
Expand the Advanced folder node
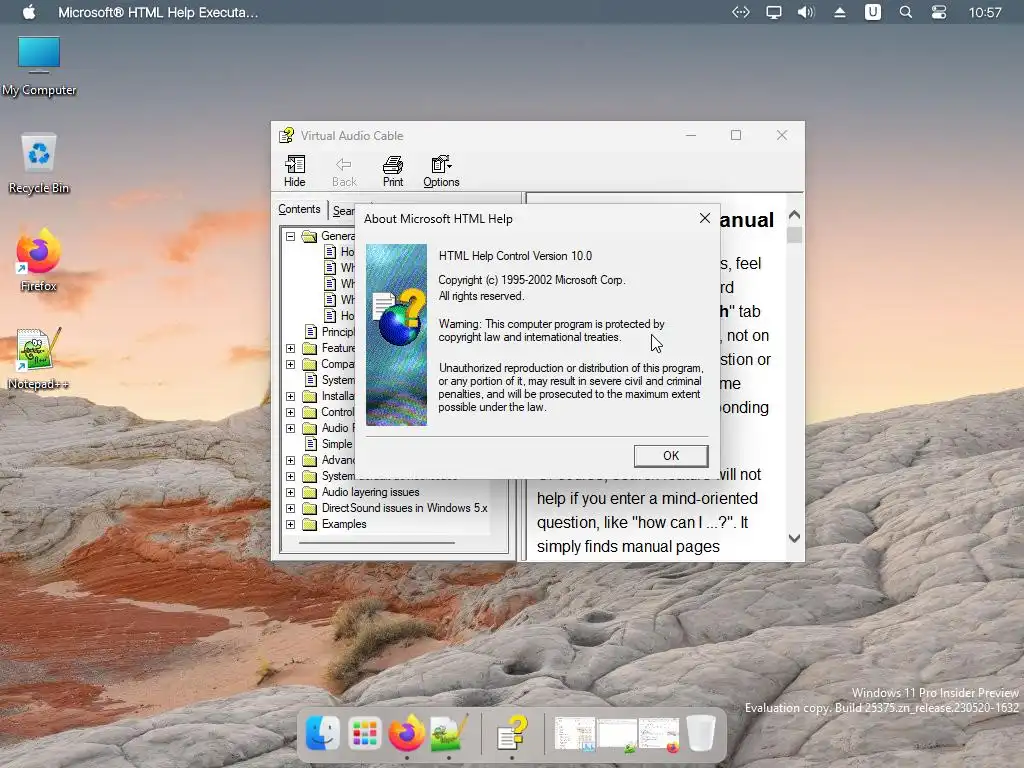291,460
